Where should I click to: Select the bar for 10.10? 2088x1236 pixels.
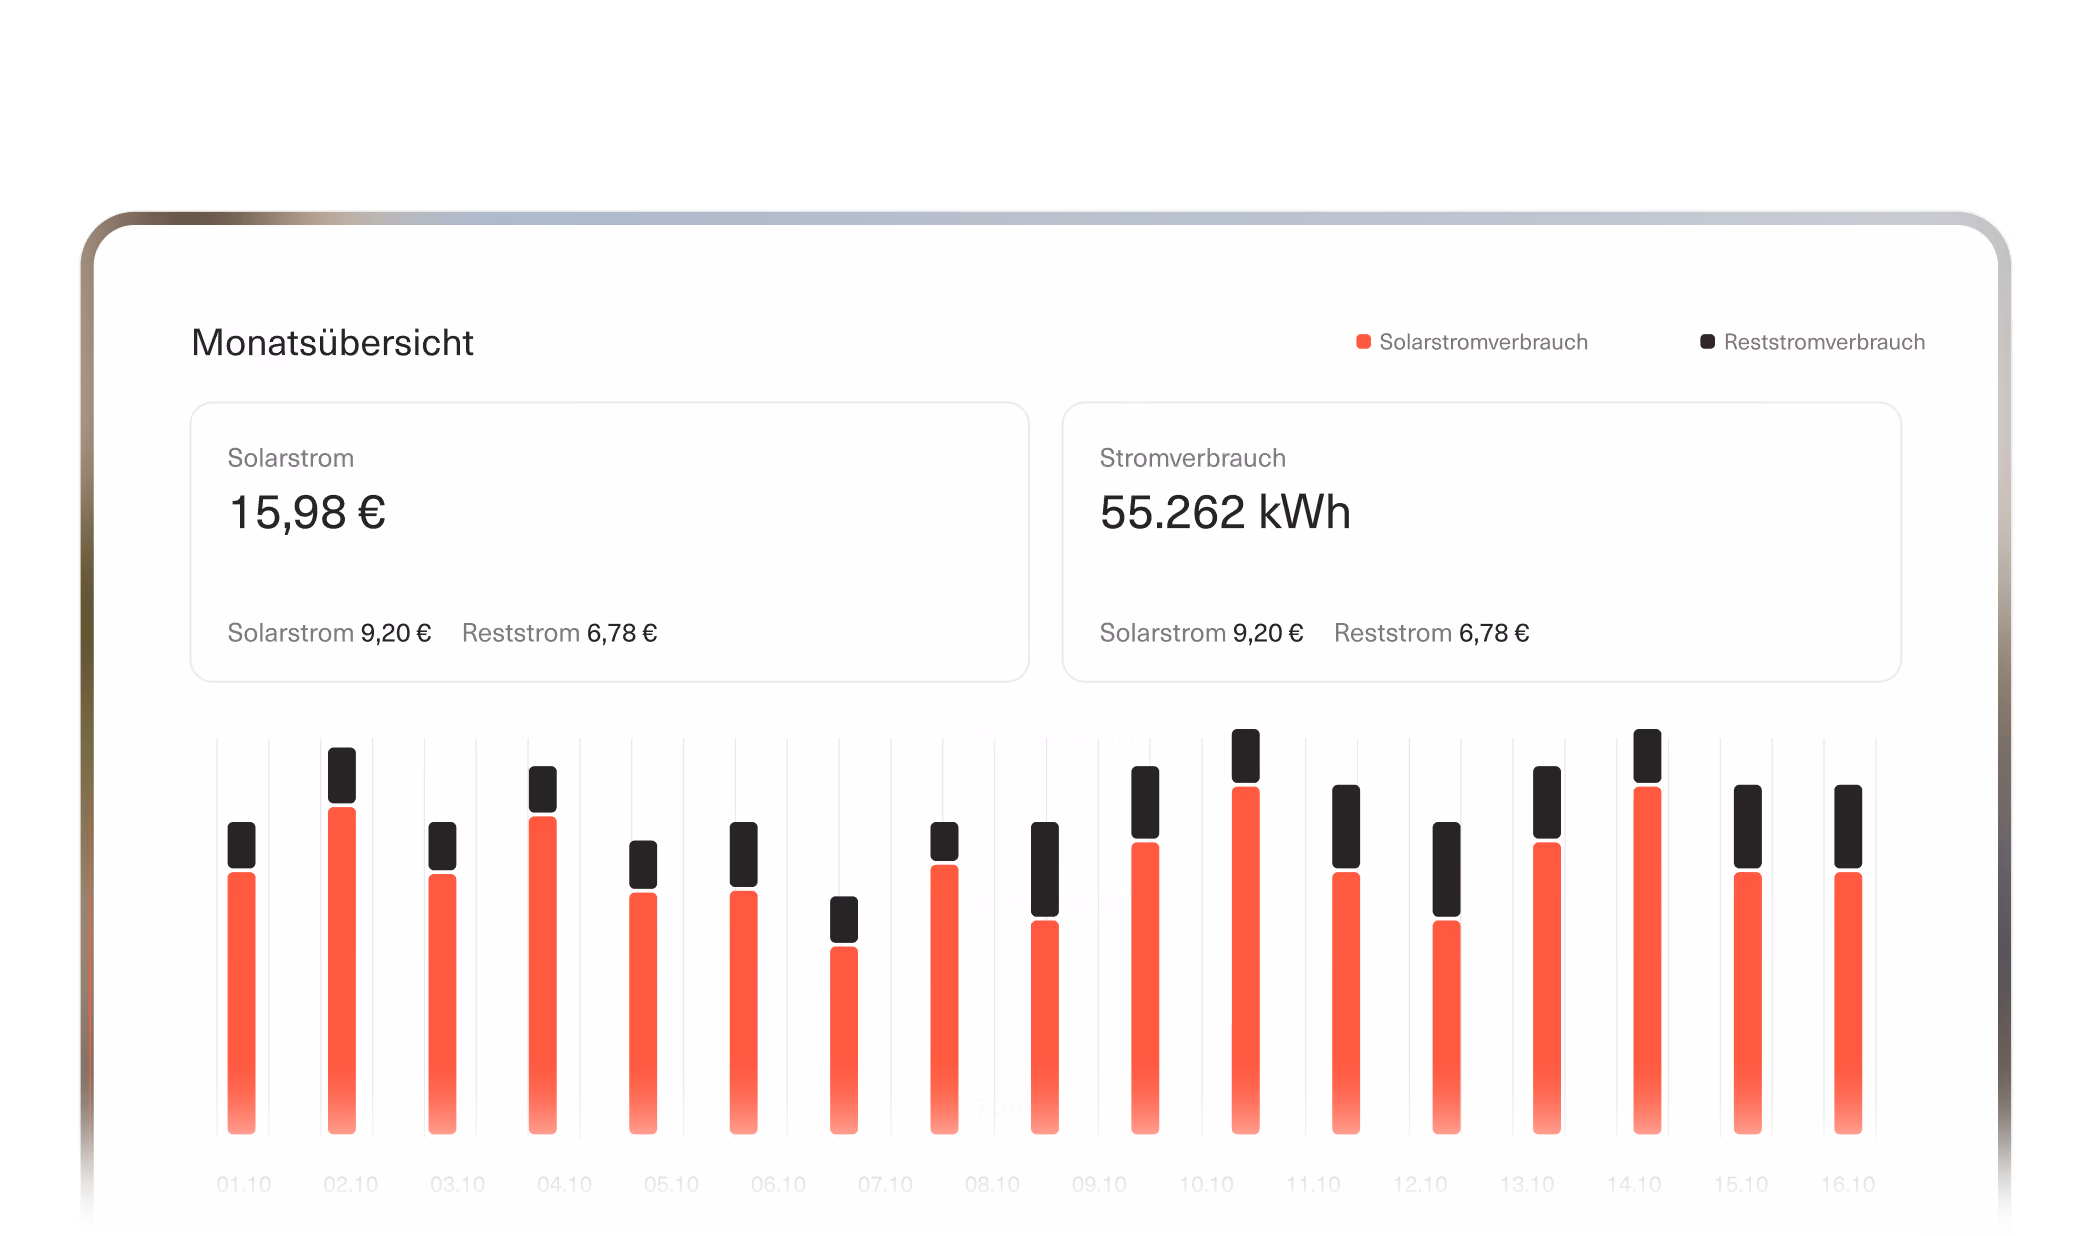tap(1246, 931)
